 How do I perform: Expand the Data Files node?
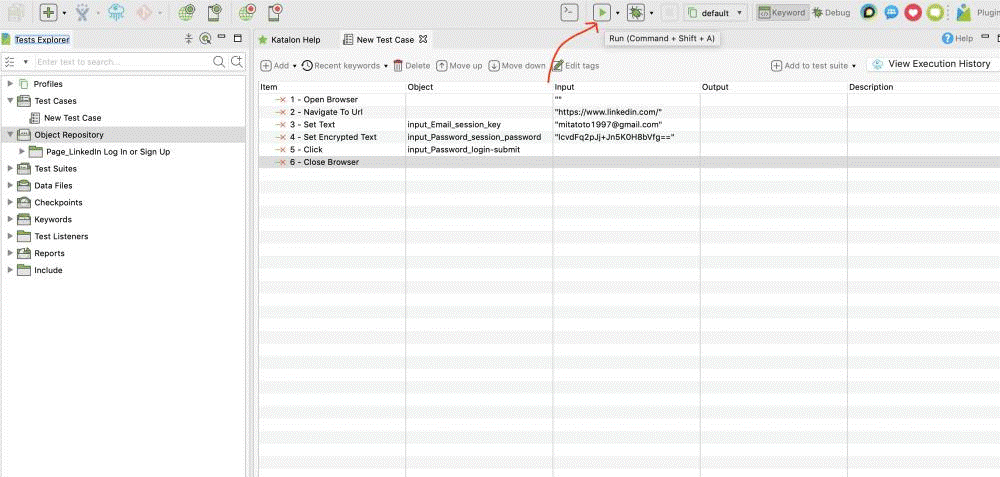pyautogui.click(x=10, y=186)
